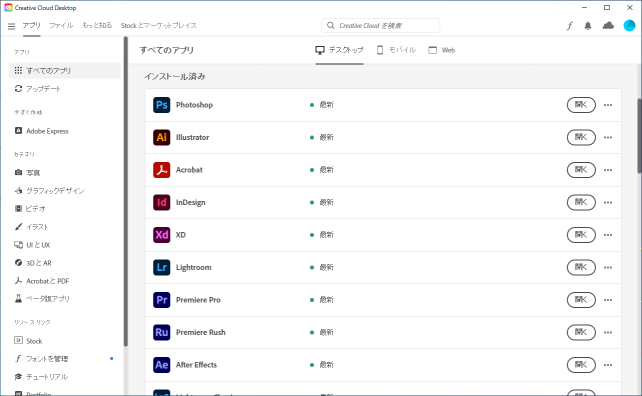Open the notifications bell icon
Viewport: 642px width, 396px height.
pos(588,26)
